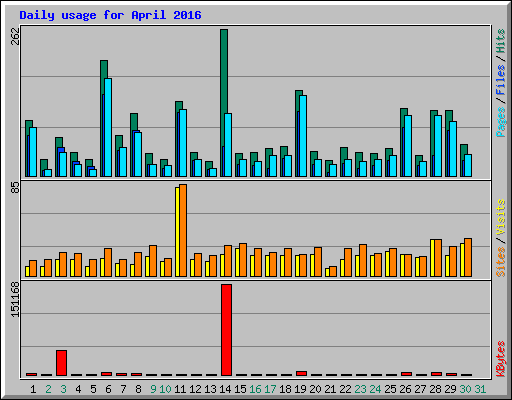This screenshot has height=400, width=512.
Task: Click the 85 middle axis value
Action: (x=15, y=188)
